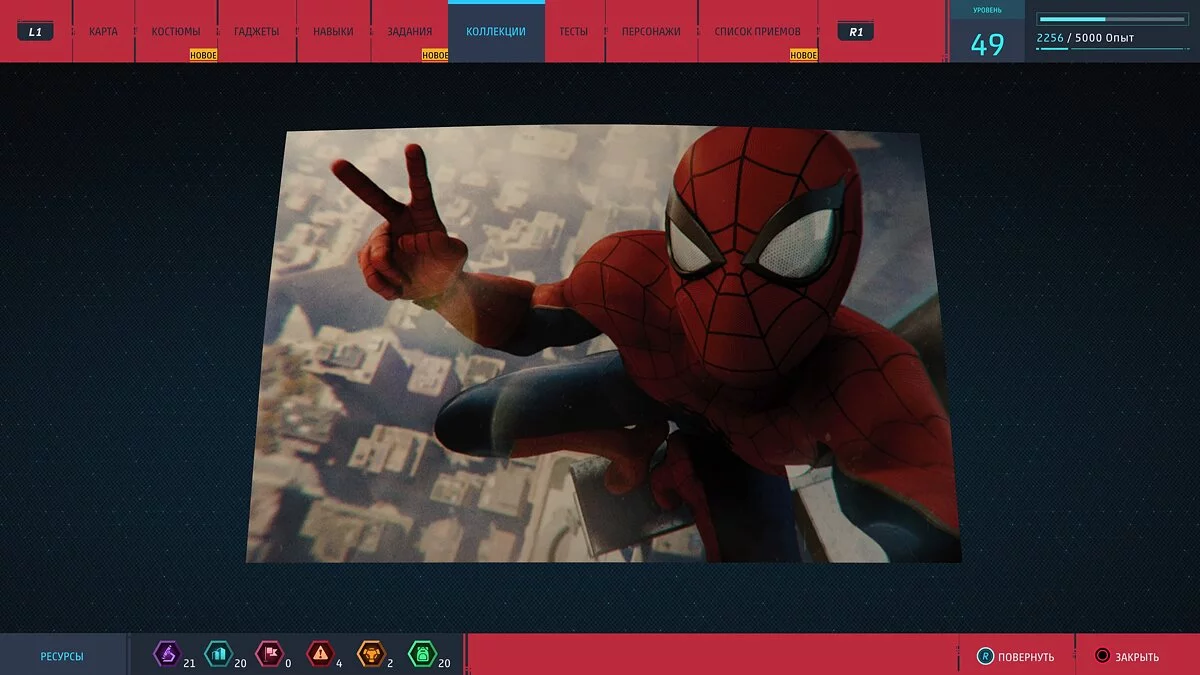Image resolution: width=1200 pixels, height=675 pixels.
Task: Click the red warning triangle crime token
Action: tap(319, 655)
